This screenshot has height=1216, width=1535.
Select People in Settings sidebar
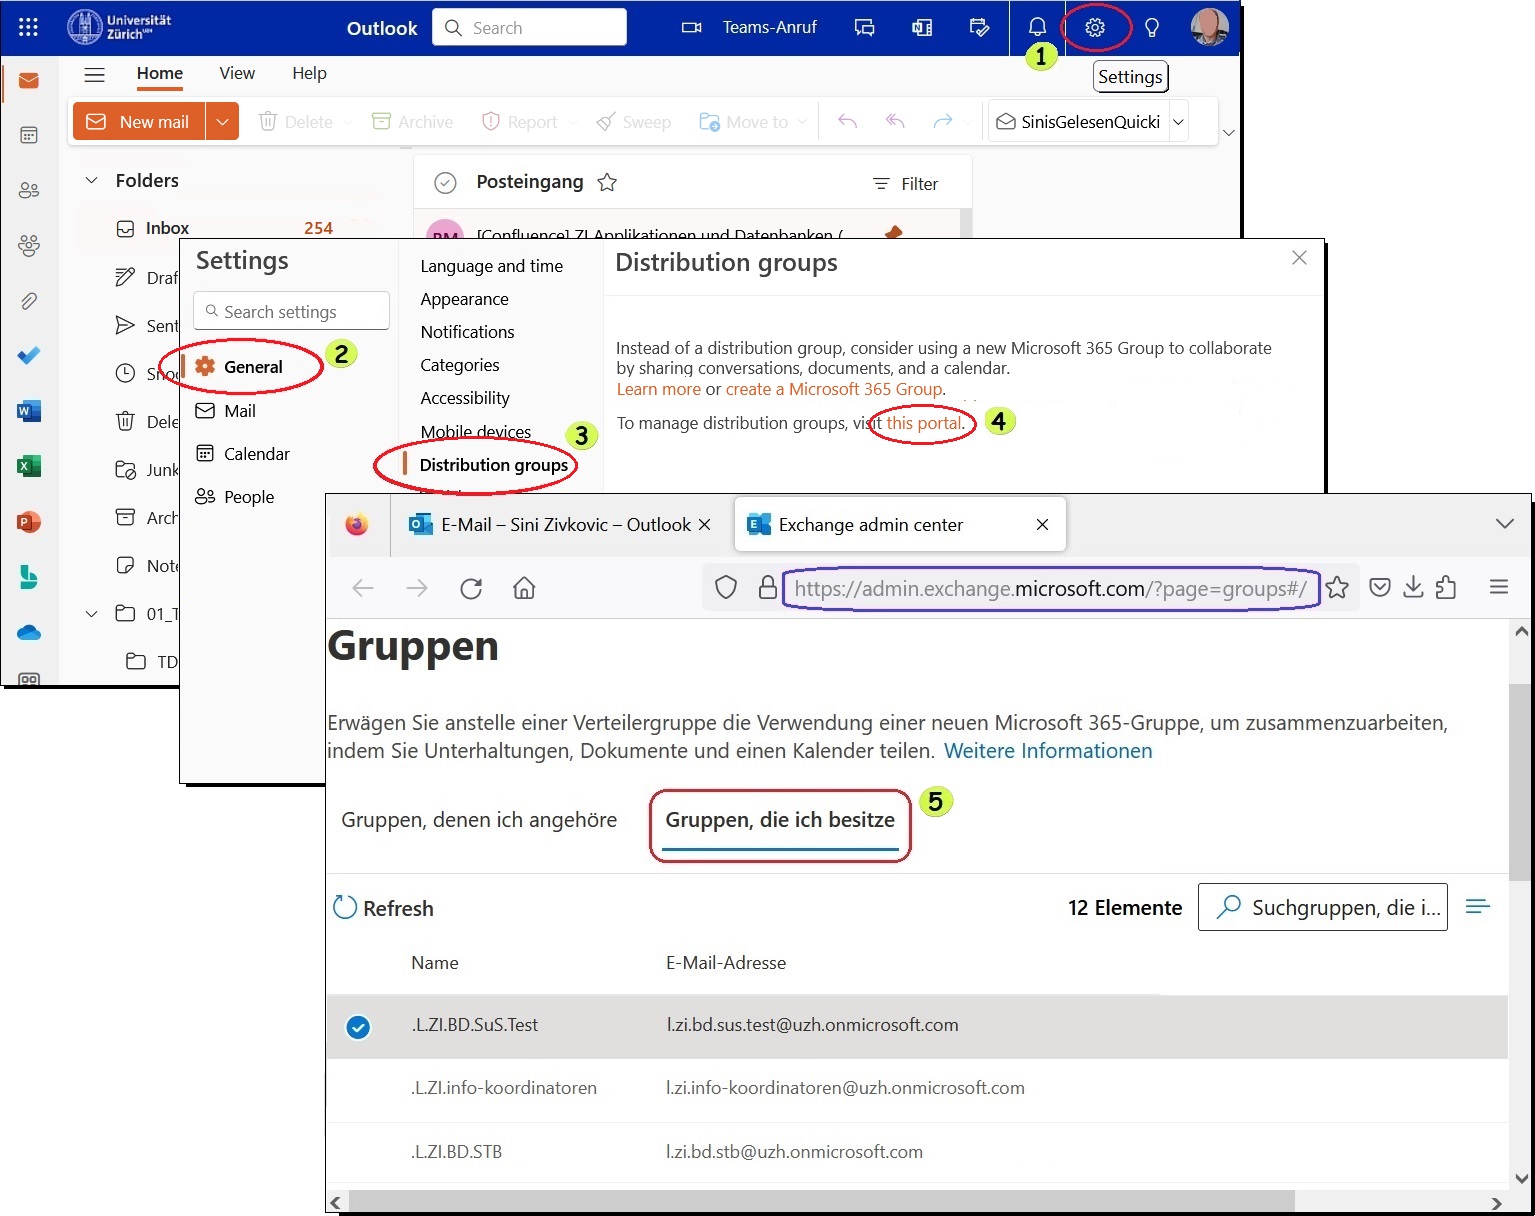tap(234, 497)
